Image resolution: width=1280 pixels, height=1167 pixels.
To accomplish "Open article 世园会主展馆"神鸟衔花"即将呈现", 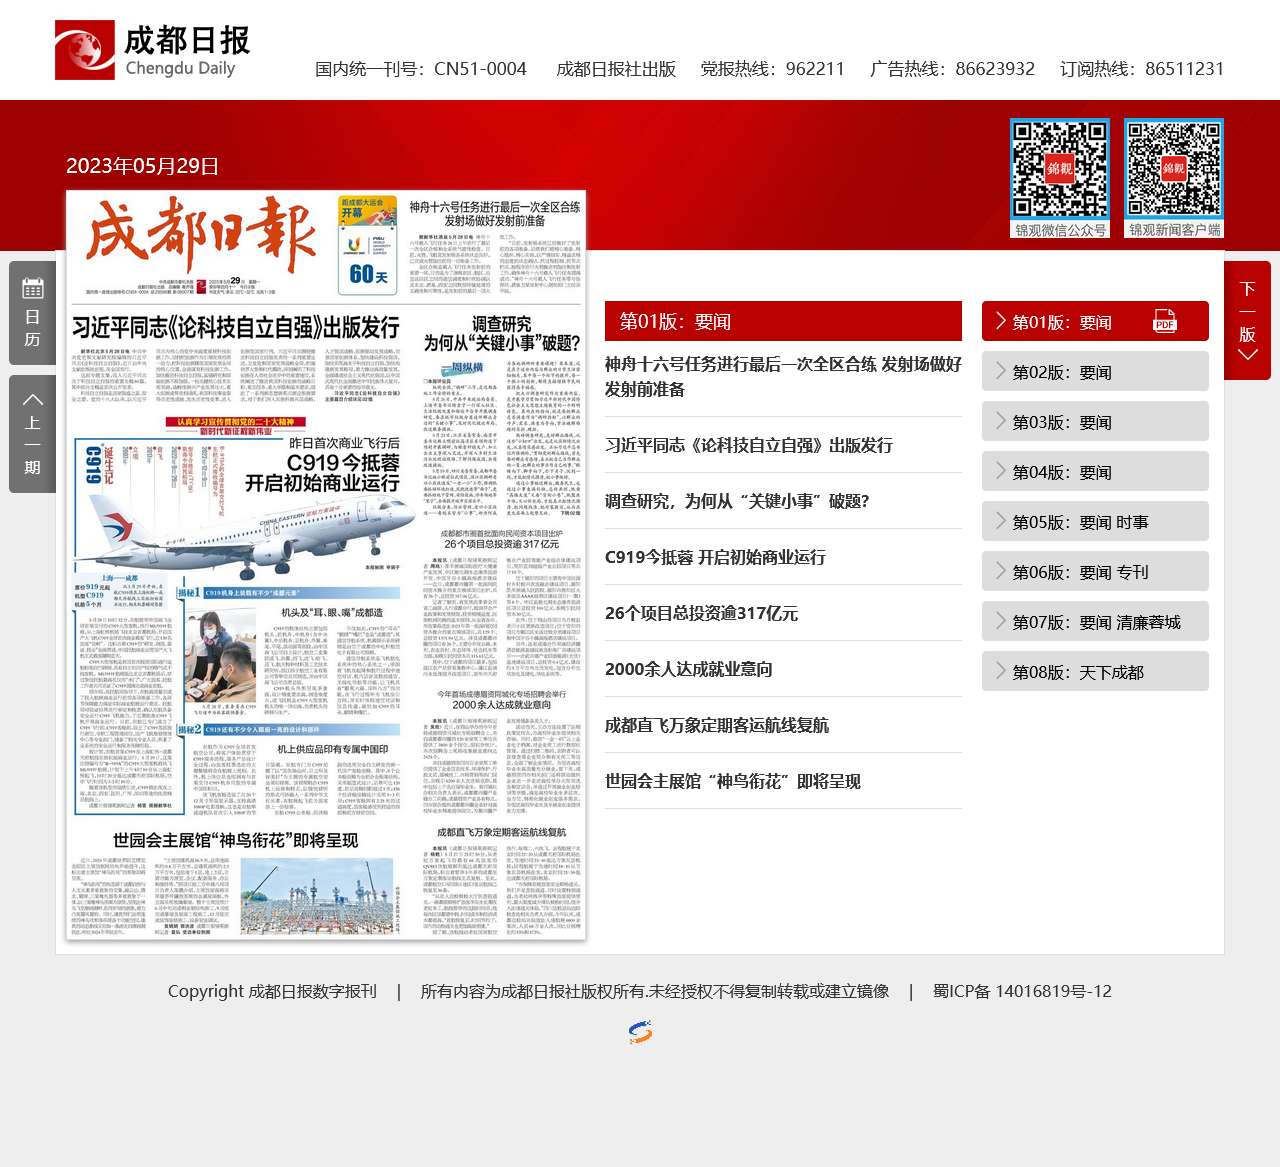I will tap(733, 781).
